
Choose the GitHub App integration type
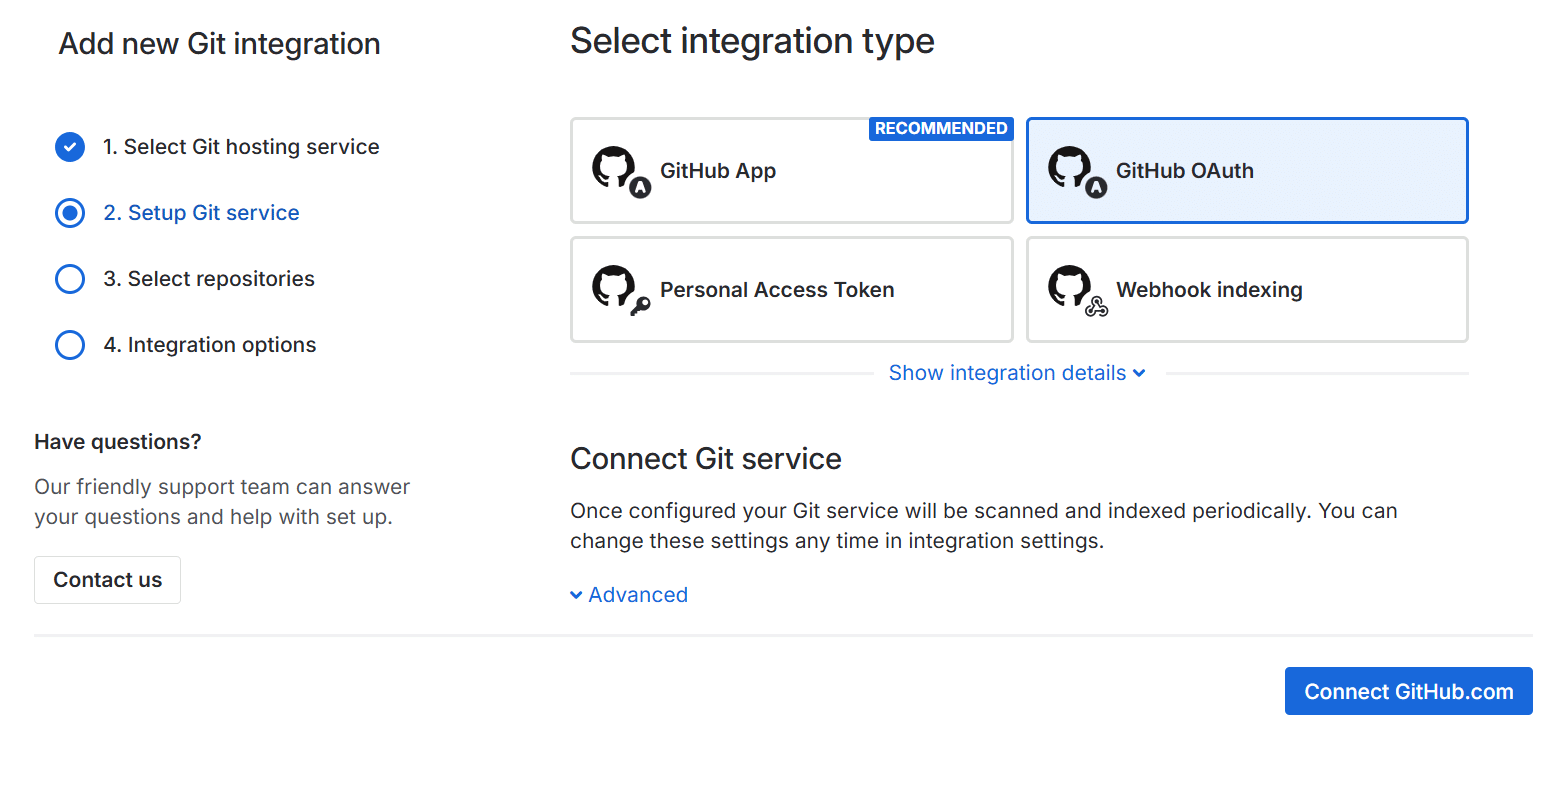point(790,171)
